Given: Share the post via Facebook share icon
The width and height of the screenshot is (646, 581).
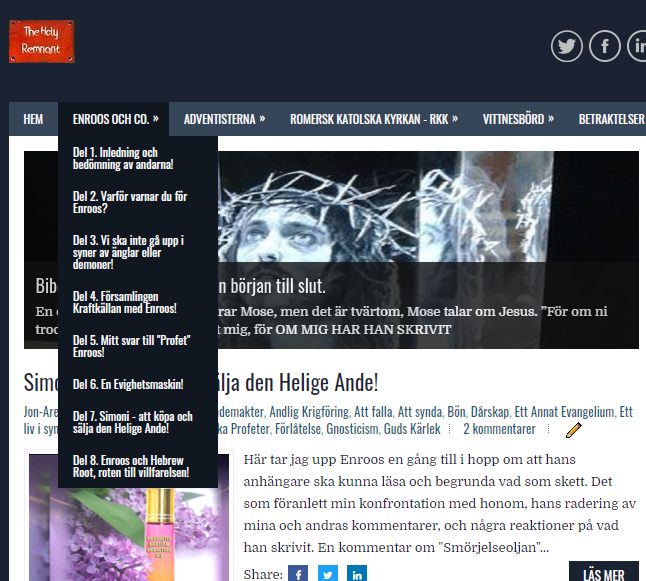Looking at the screenshot, I should pyautogui.click(x=298, y=574).
